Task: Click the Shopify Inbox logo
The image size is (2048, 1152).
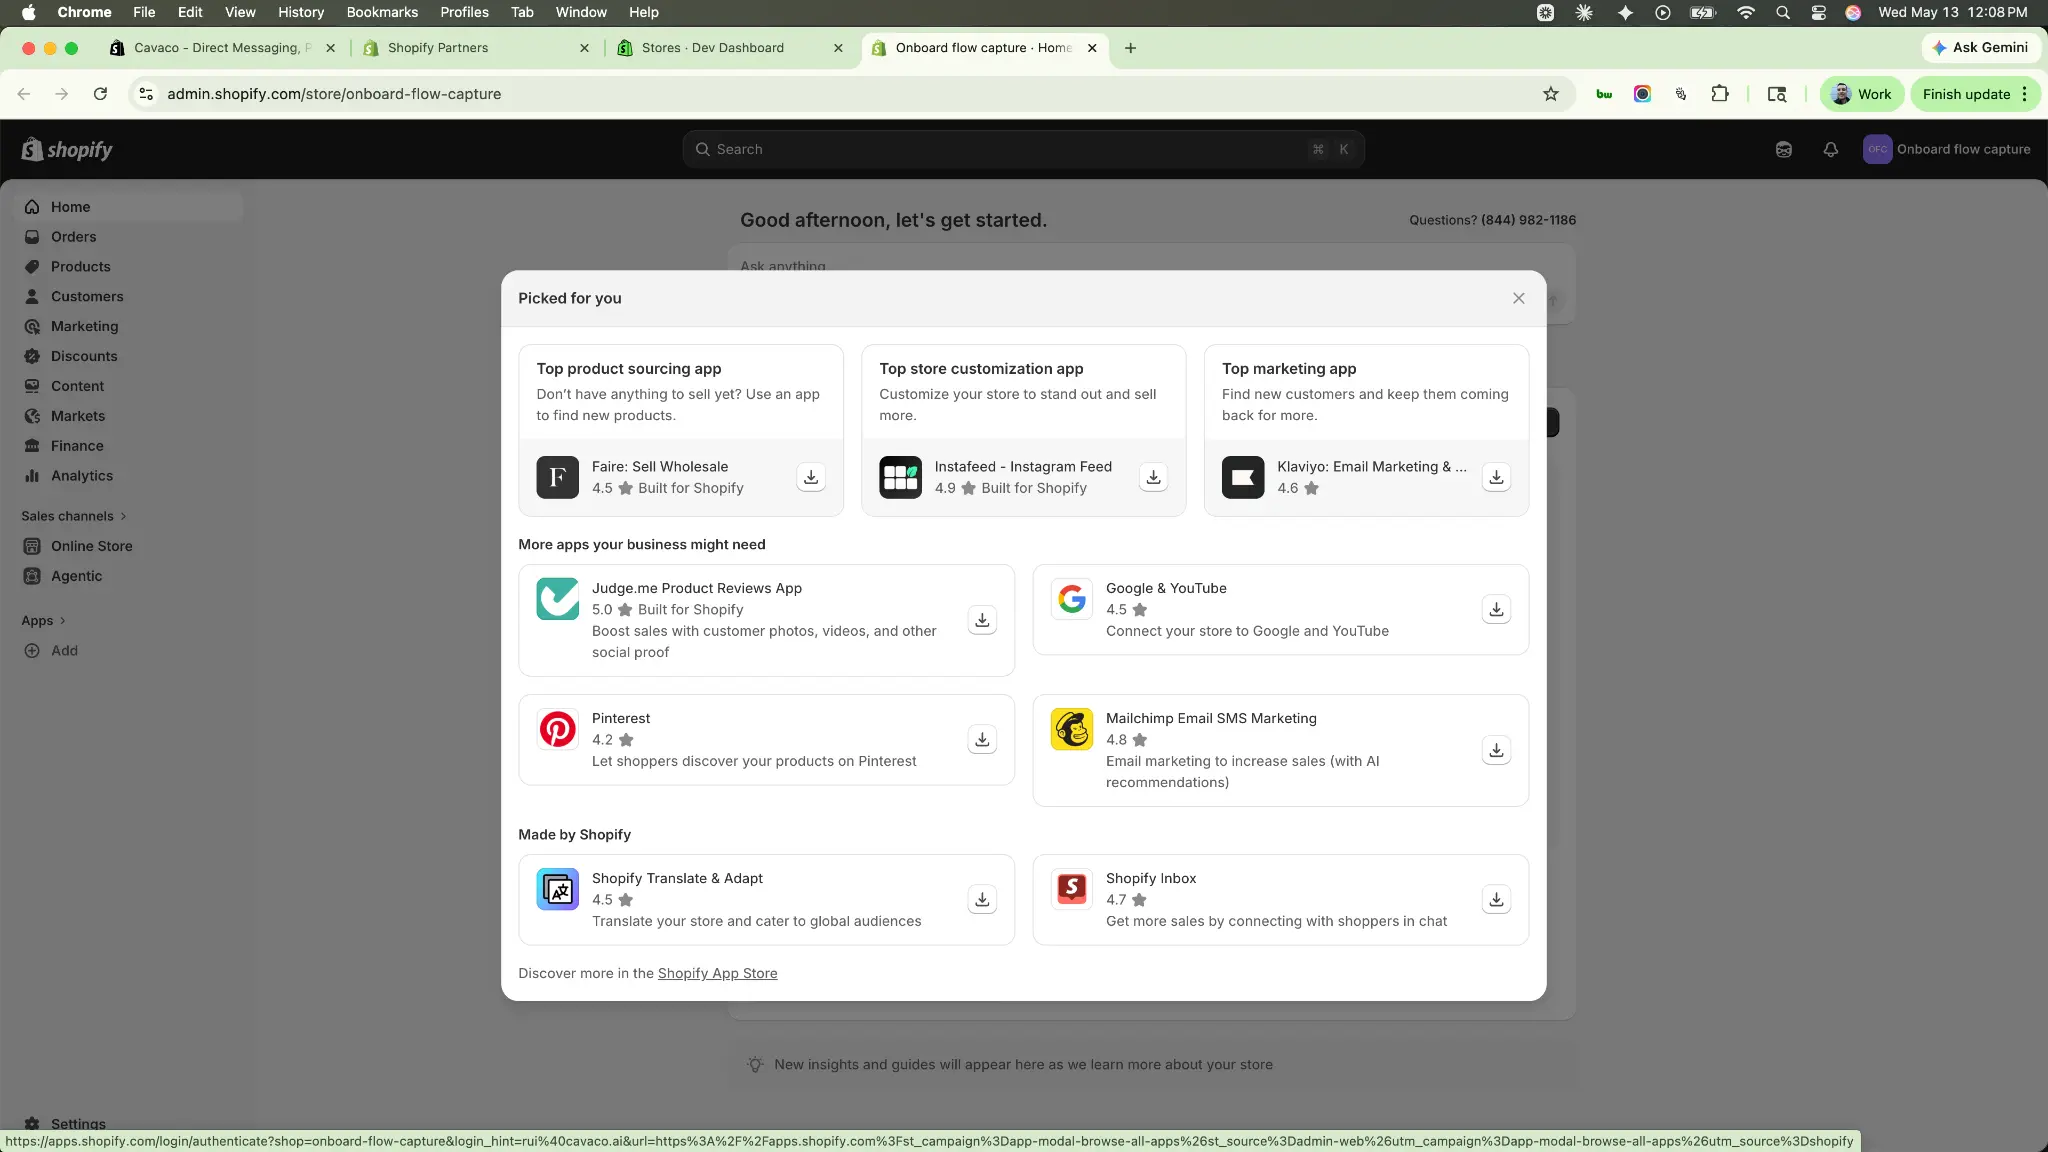Action: [x=1072, y=889]
